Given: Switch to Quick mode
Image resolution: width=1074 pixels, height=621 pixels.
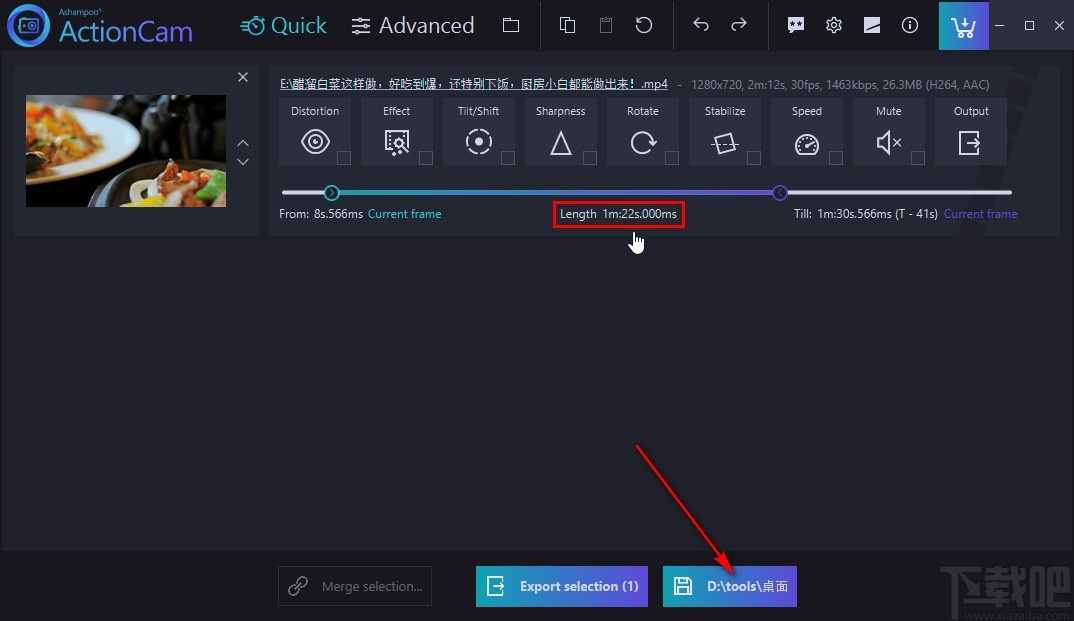Looking at the screenshot, I should (x=284, y=25).
